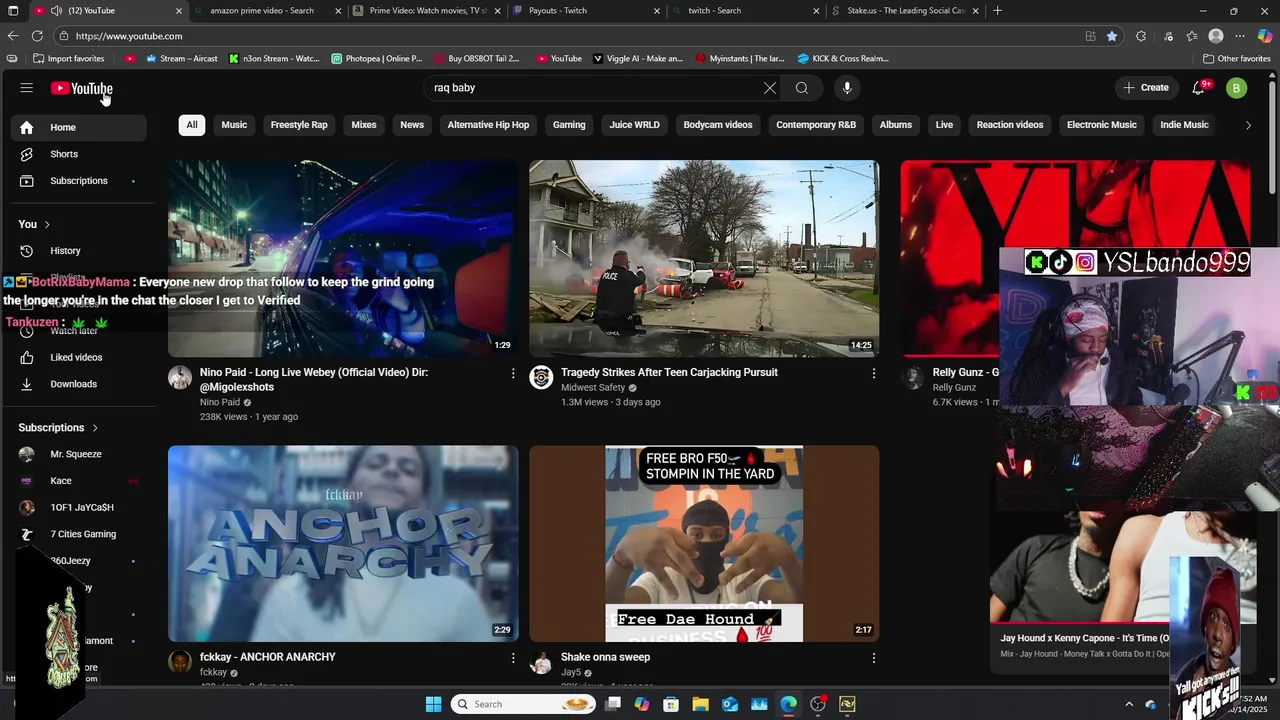Open Kace subscription in sidebar
The width and height of the screenshot is (1280, 720).
pos(78,481)
